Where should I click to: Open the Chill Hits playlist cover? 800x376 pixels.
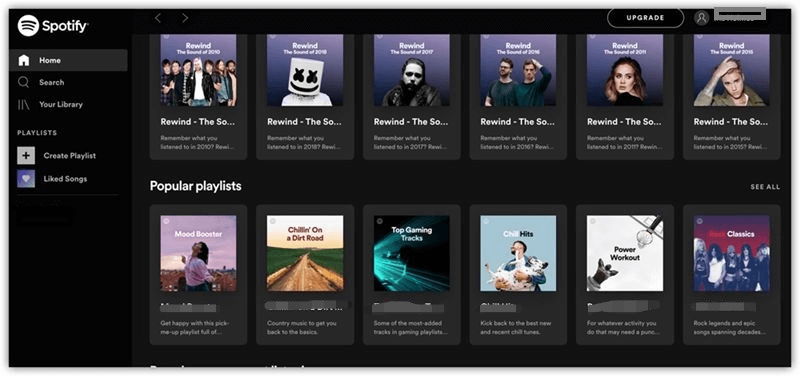518,253
